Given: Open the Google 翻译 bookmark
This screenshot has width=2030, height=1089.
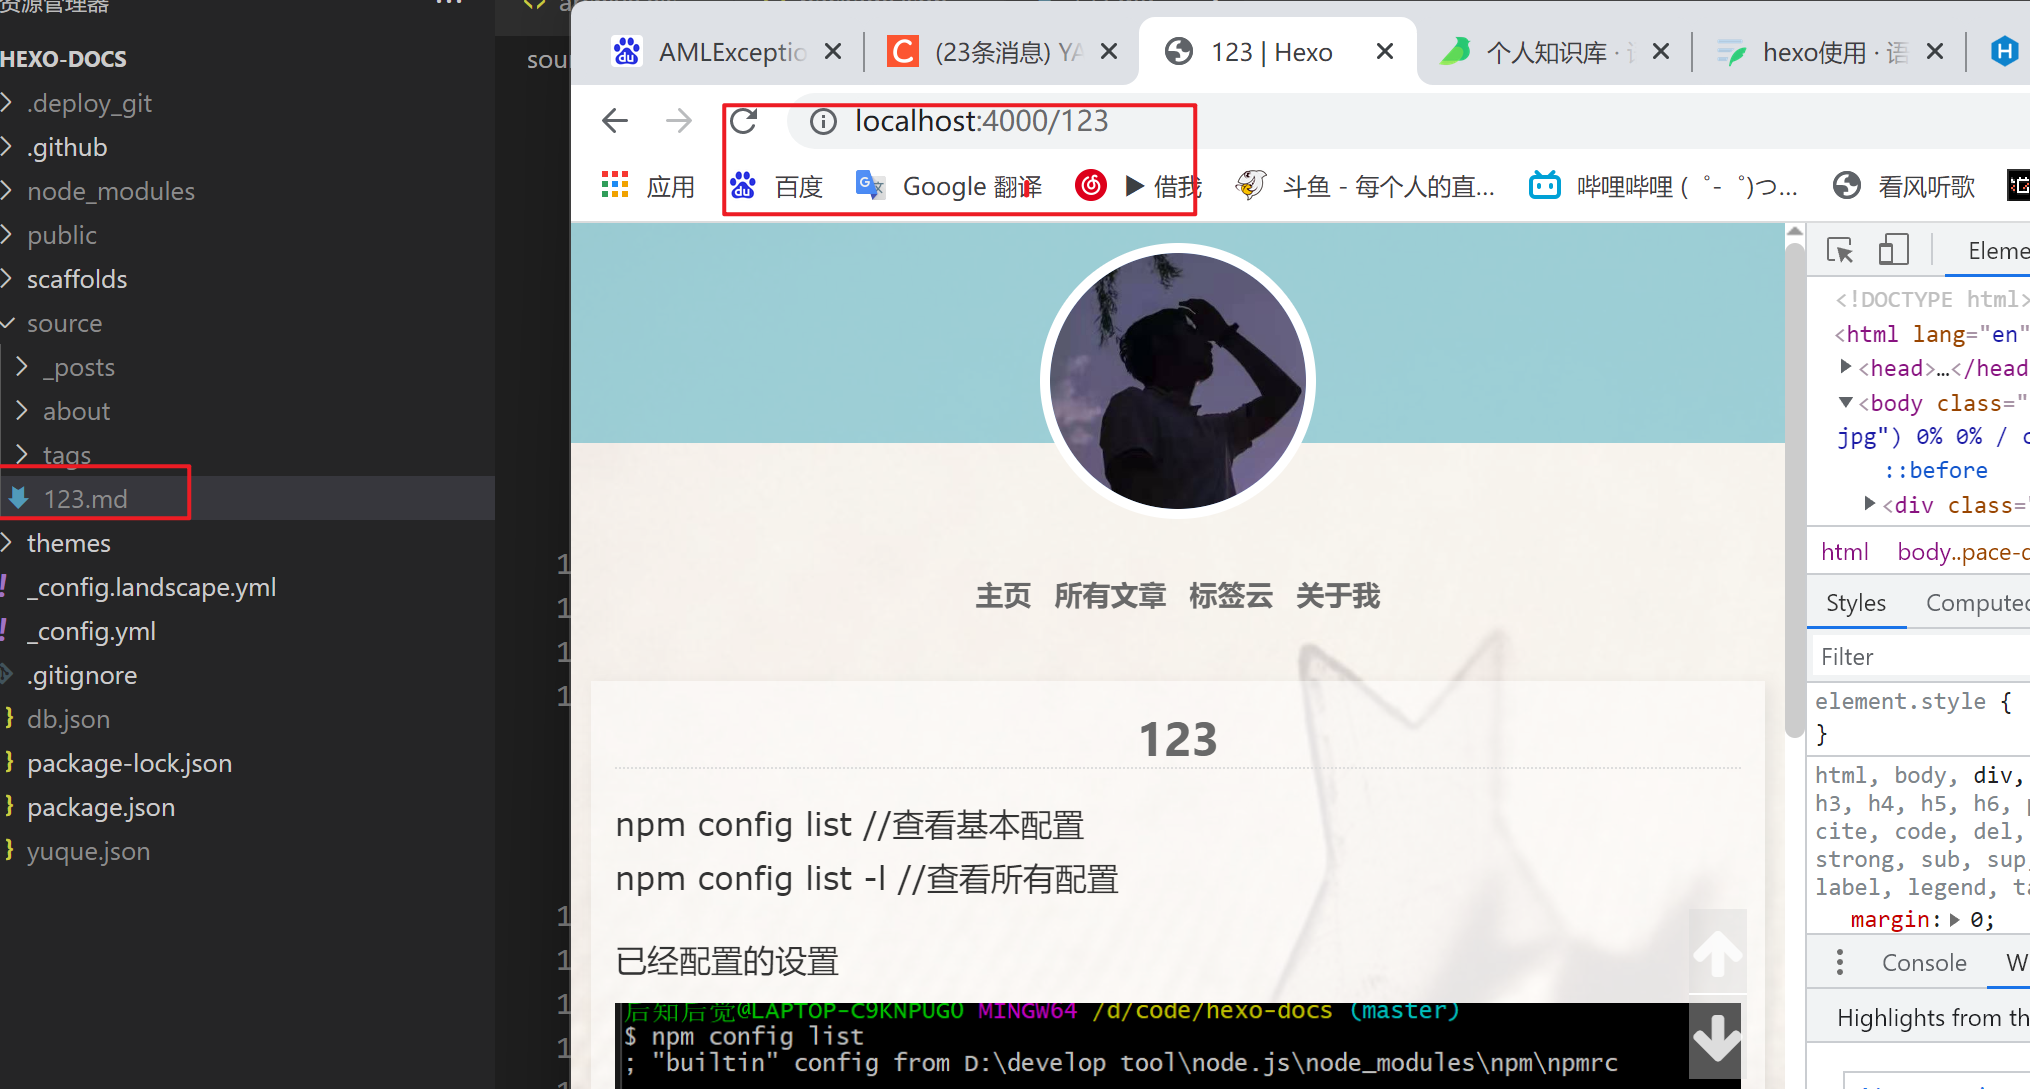Looking at the screenshot, I should [948, 186].
